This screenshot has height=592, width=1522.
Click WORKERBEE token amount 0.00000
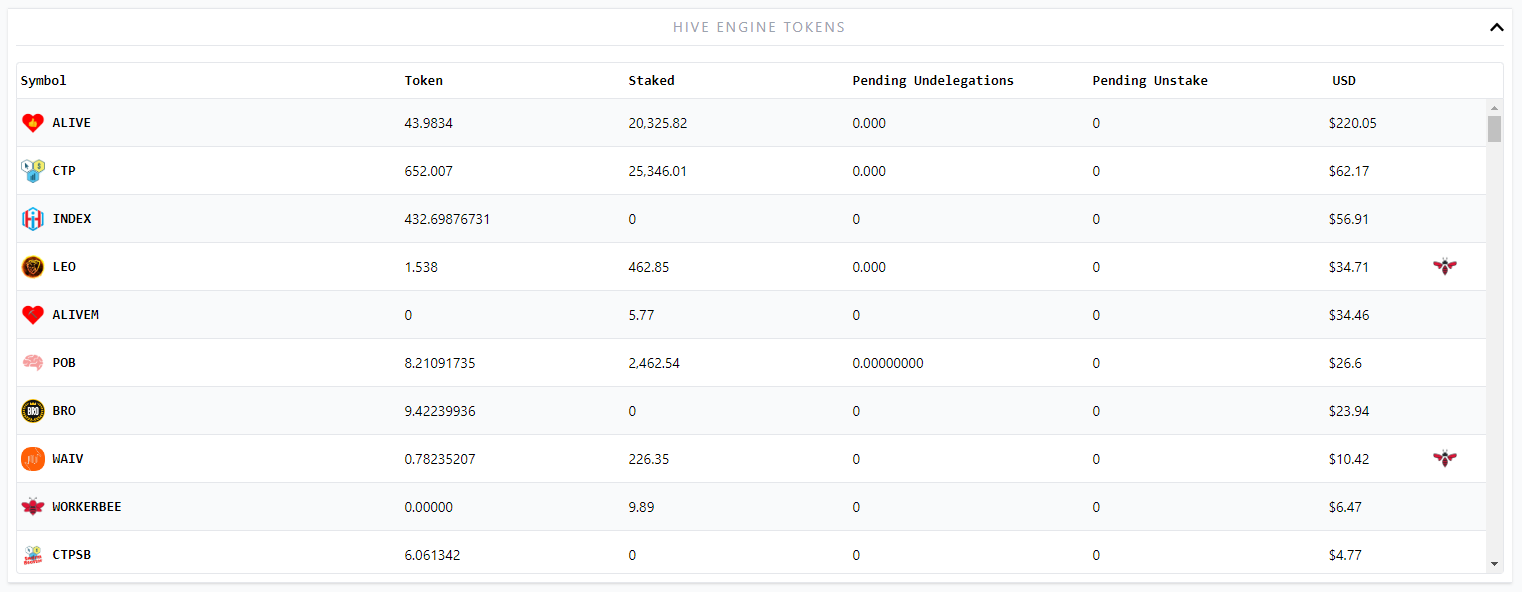coord(429,507)
